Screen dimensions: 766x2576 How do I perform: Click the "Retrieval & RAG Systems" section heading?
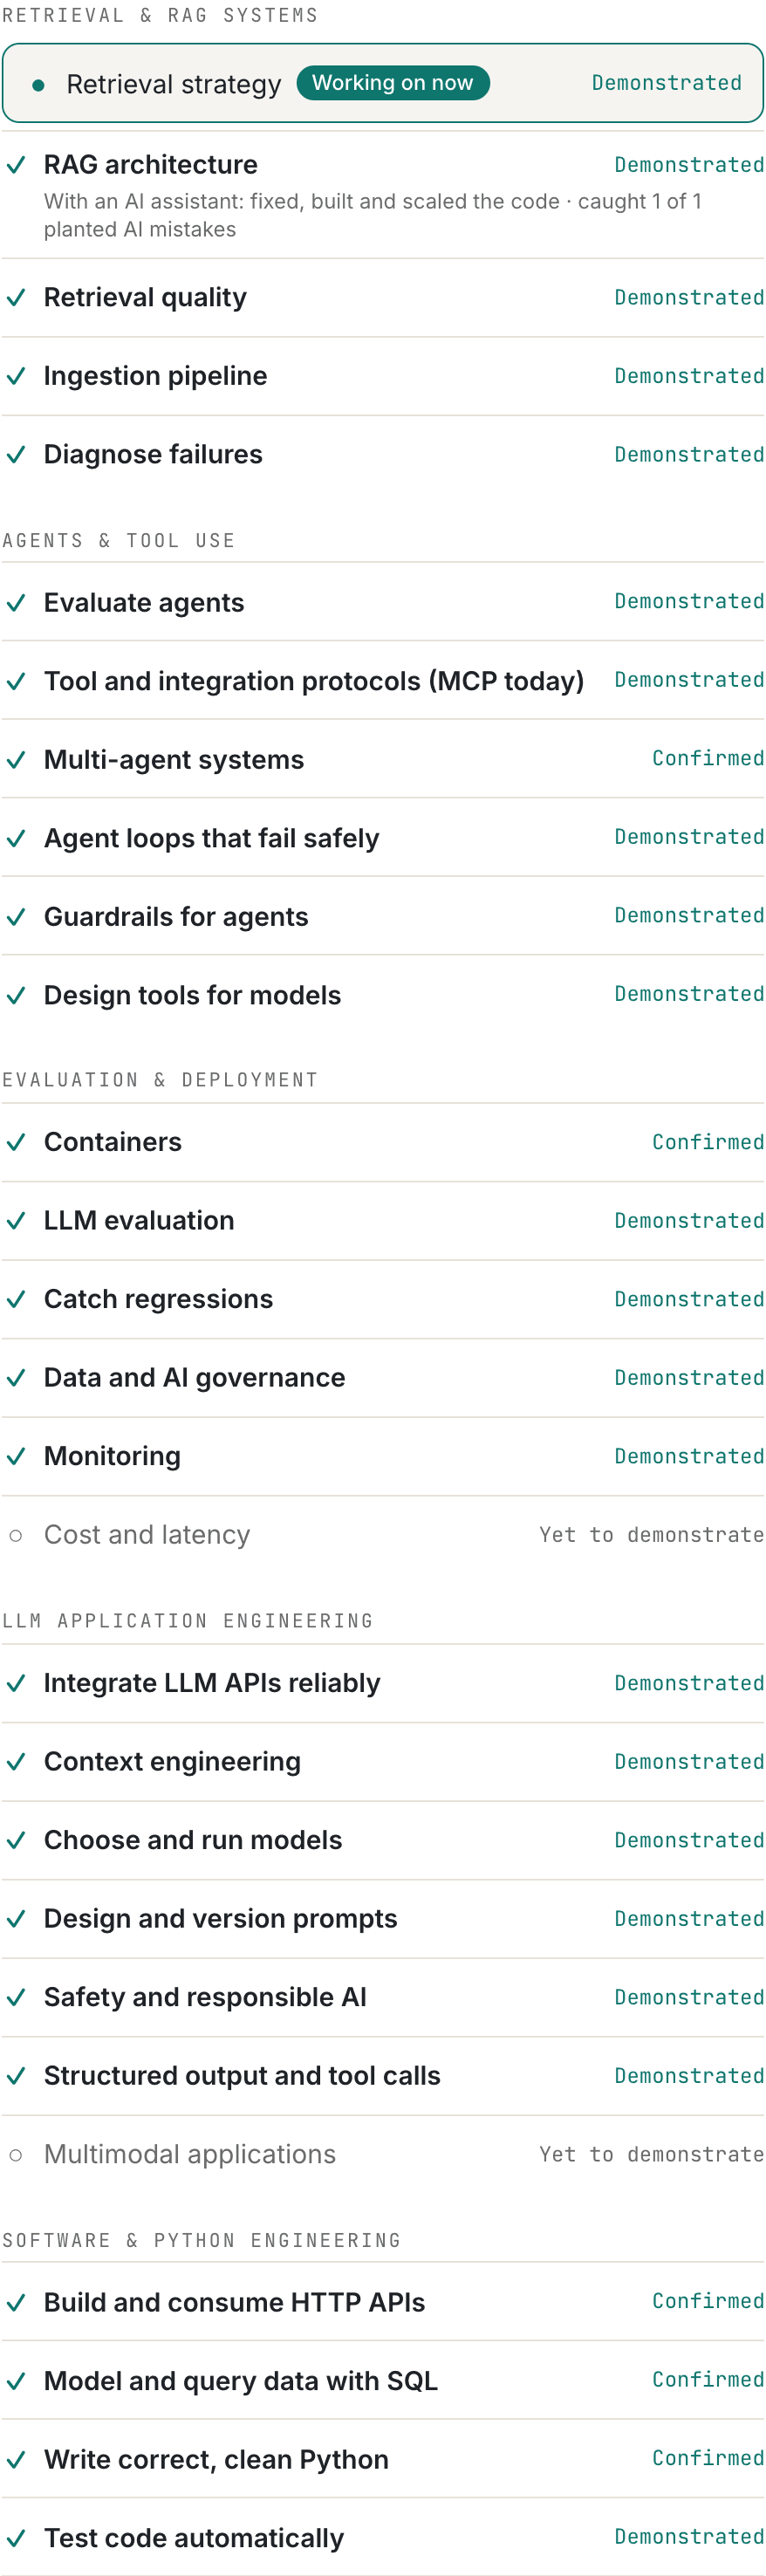pos(160,15)
